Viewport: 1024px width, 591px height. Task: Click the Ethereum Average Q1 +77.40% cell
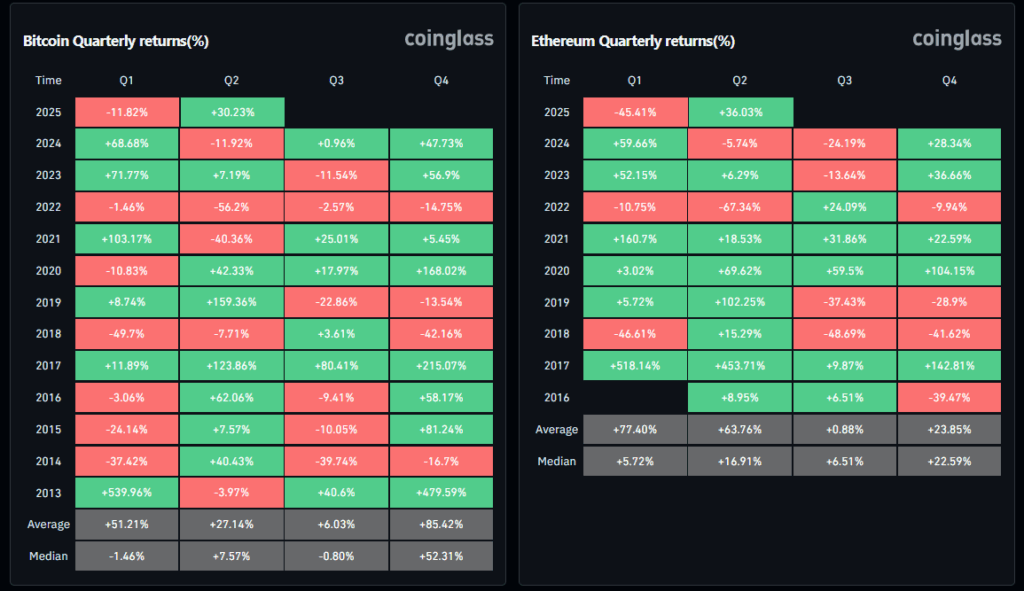click(635, 430)
